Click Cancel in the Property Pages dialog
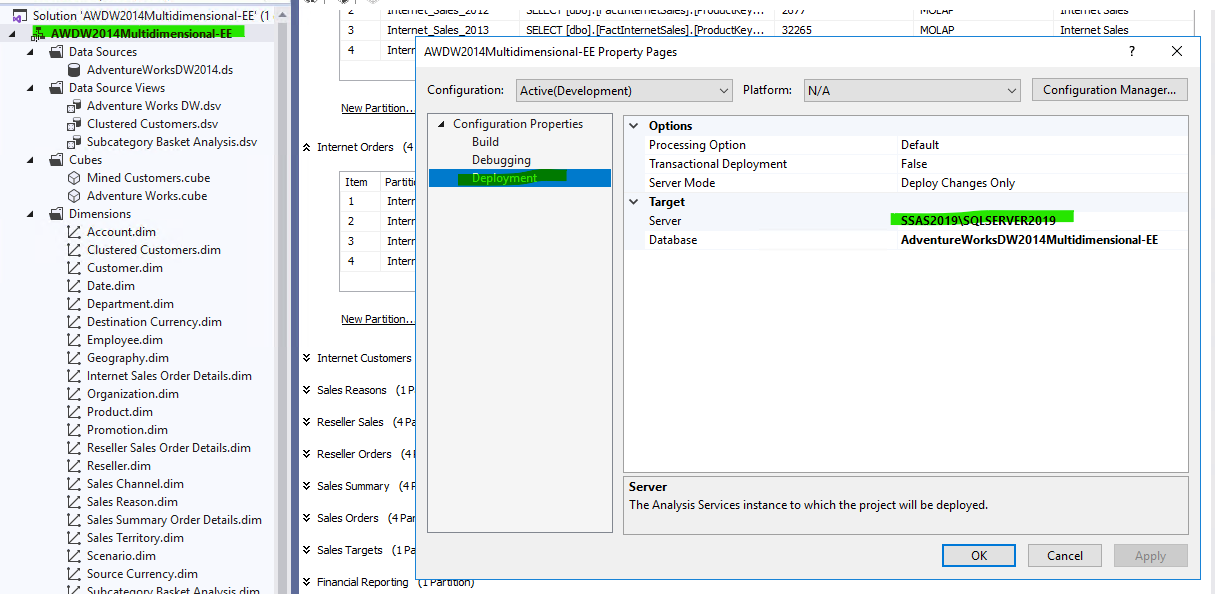 tap(1064, 556)
